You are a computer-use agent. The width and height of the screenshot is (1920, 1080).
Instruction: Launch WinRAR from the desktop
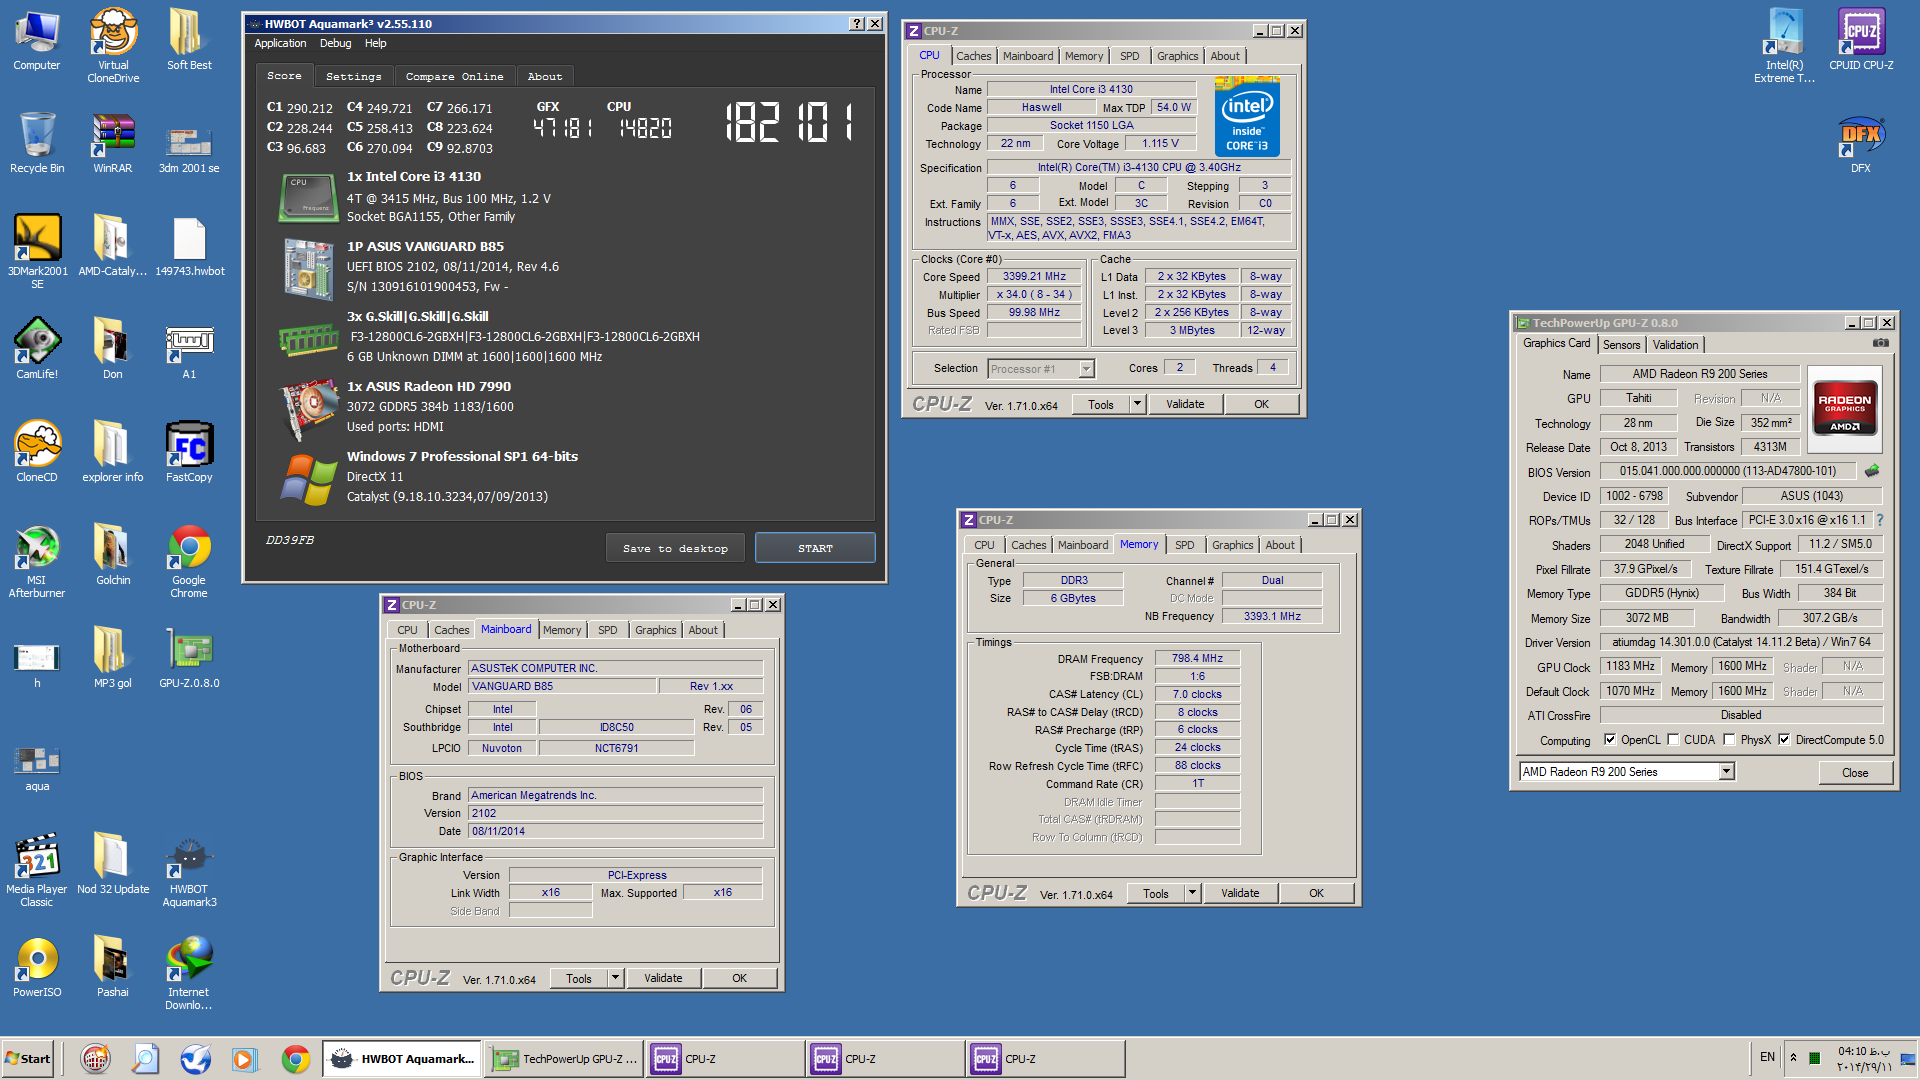point(113,143)
